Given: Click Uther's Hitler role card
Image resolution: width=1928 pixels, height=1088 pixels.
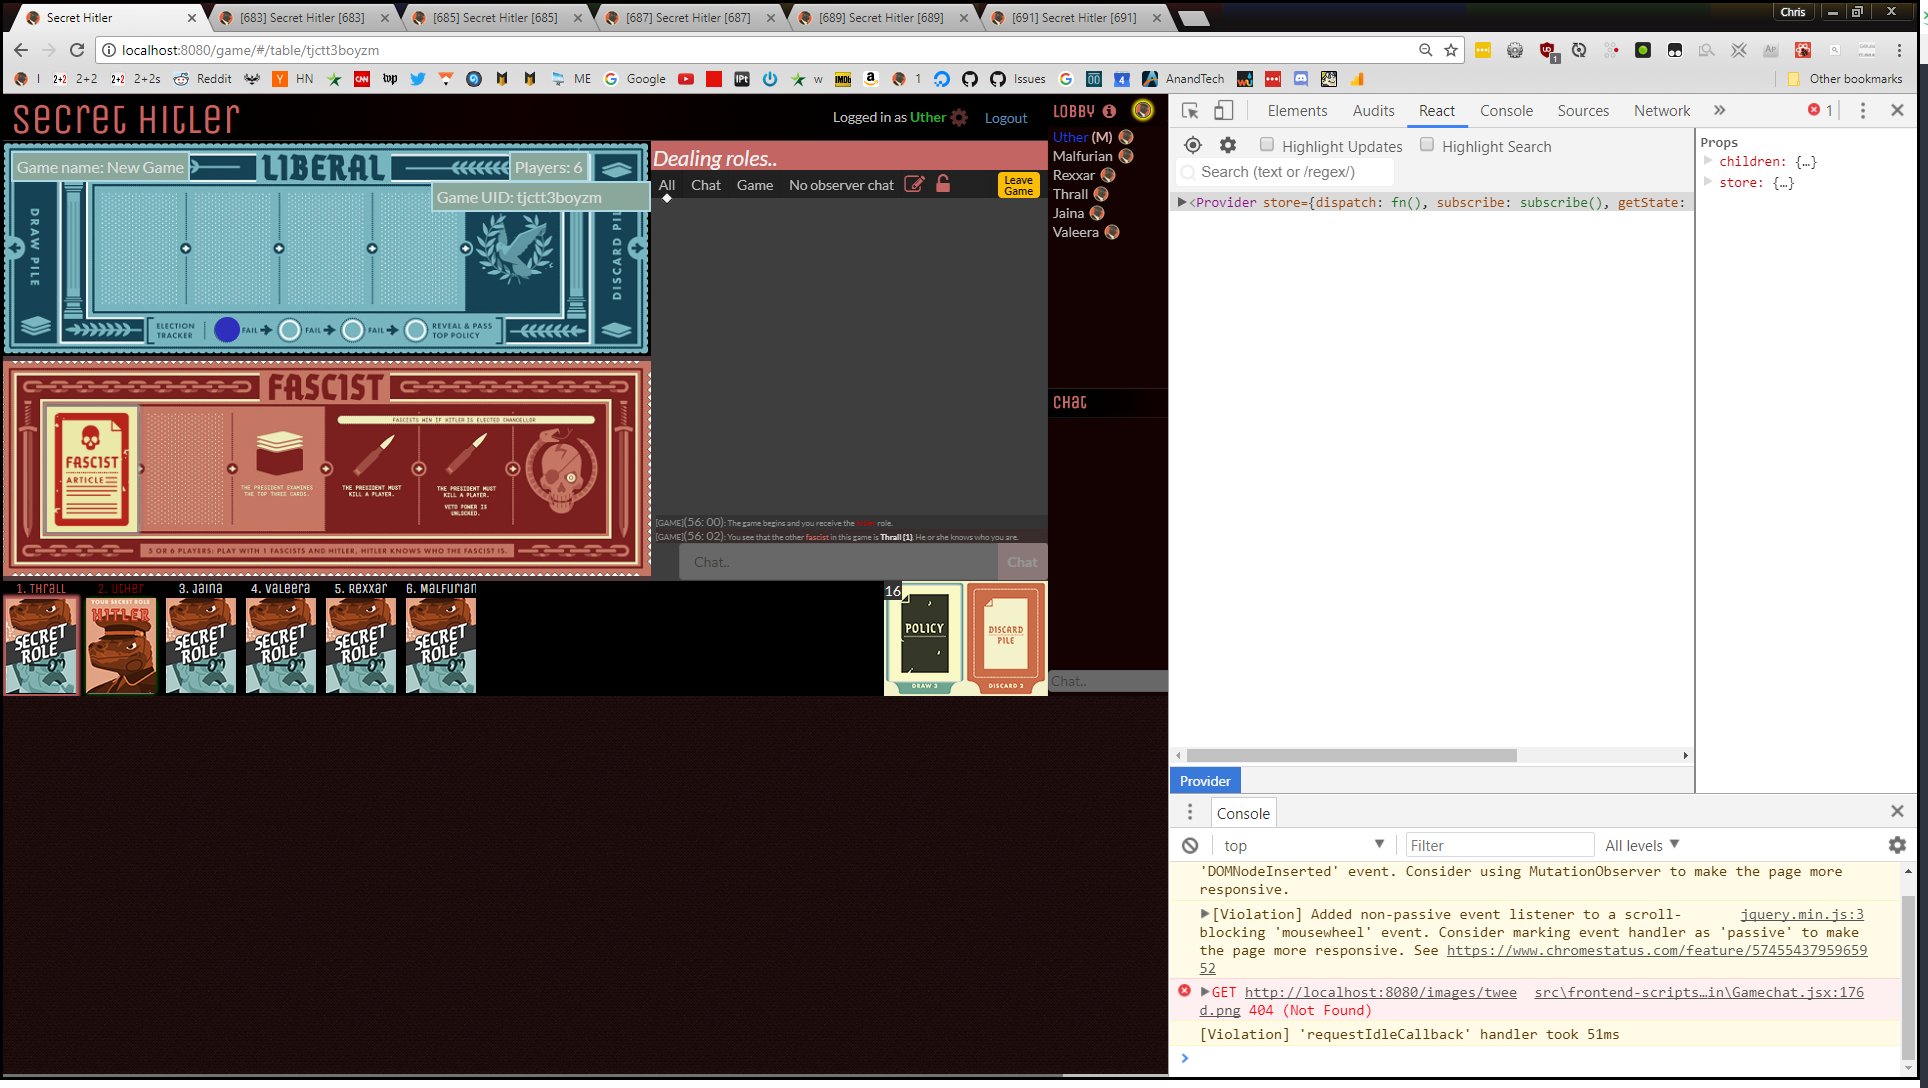Looking at the screenshot, I should [x=121, y=645].
